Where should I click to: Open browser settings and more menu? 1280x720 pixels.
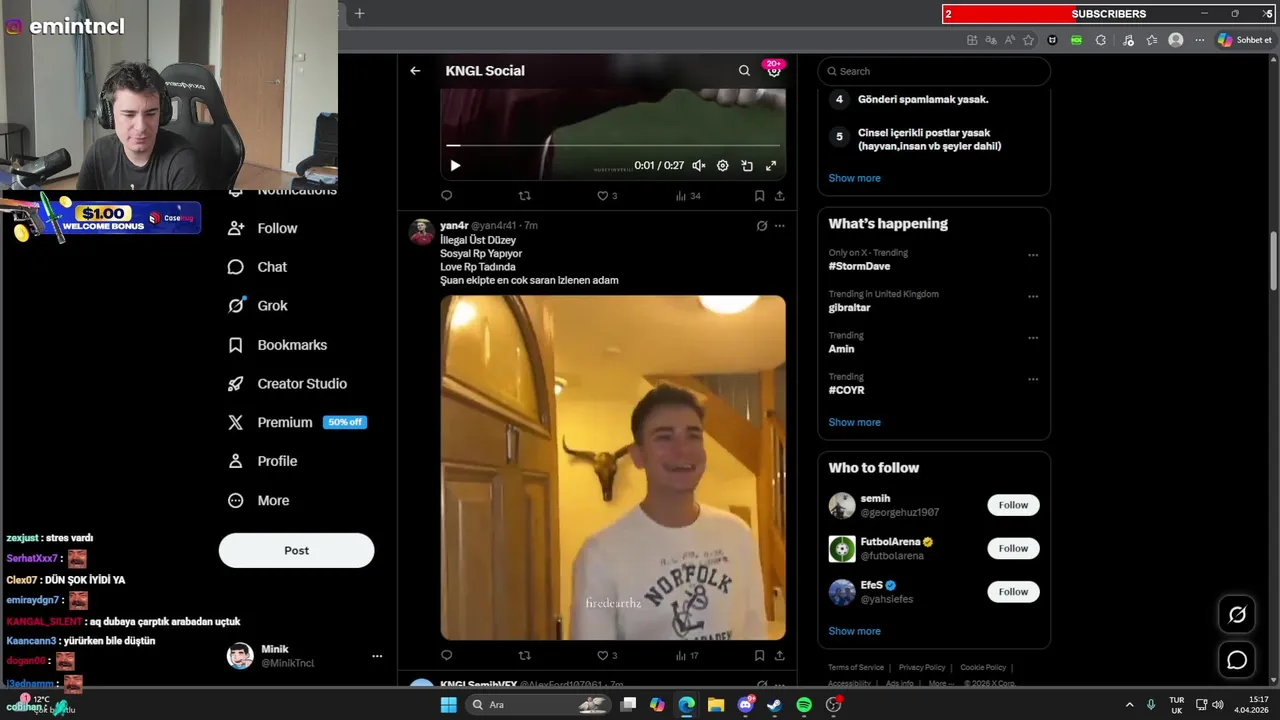1200,40
